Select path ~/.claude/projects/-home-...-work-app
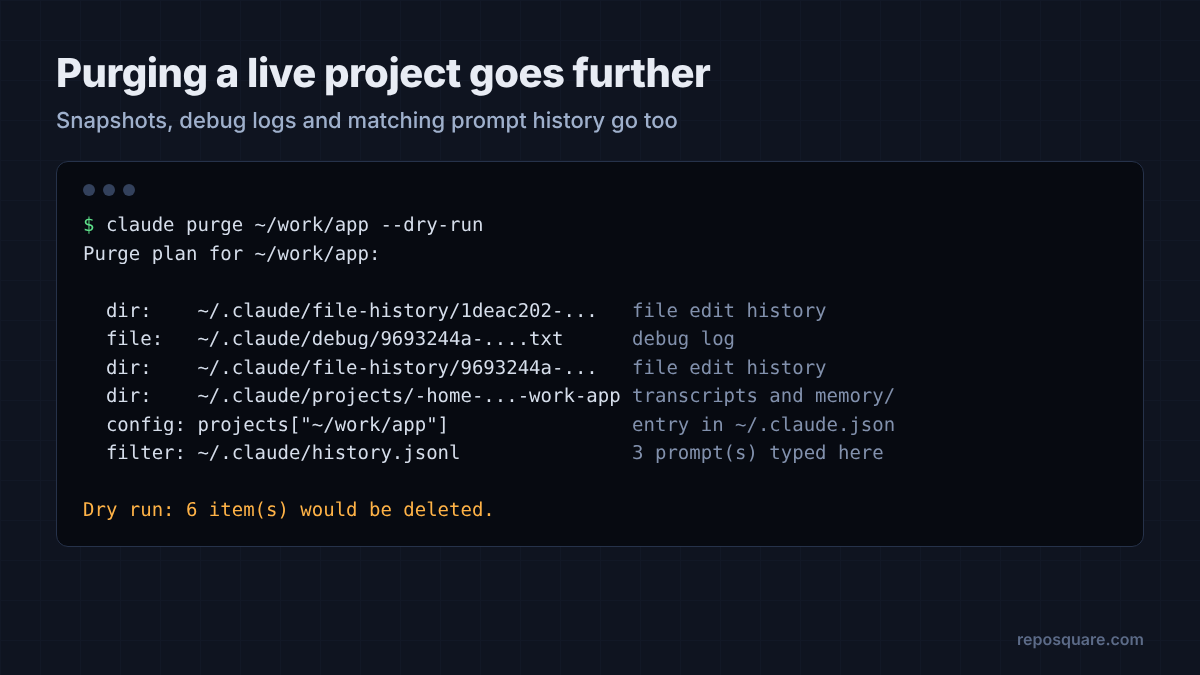 click(x=409, y=396)
